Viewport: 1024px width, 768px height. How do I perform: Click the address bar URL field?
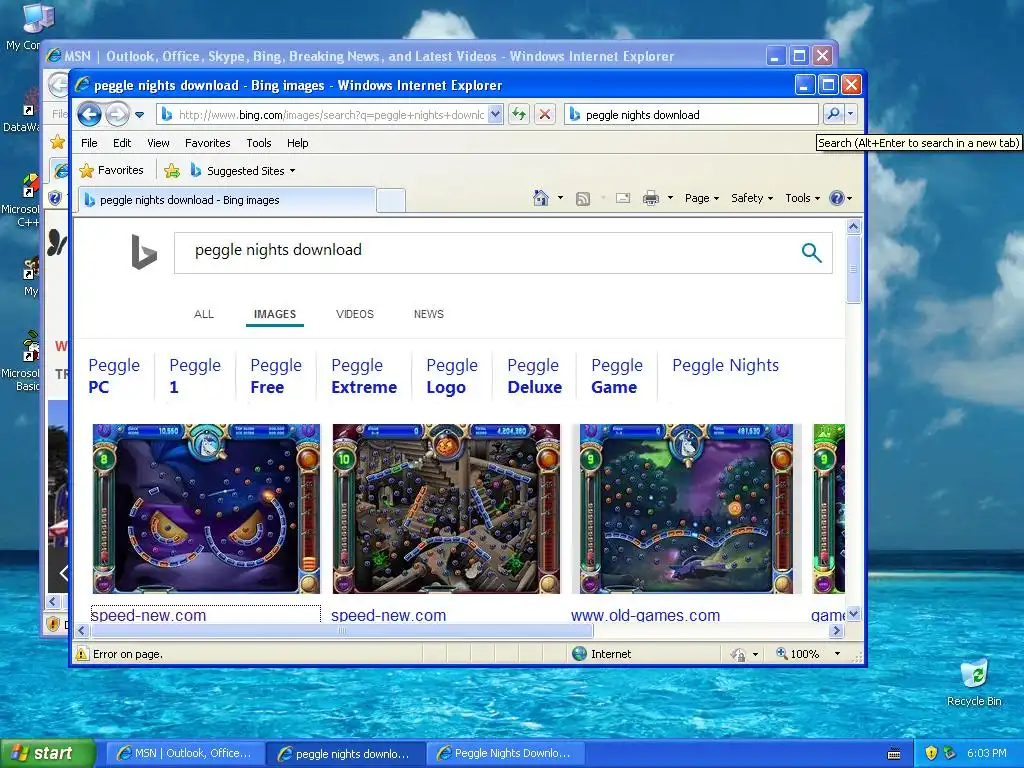pos(323,115)
